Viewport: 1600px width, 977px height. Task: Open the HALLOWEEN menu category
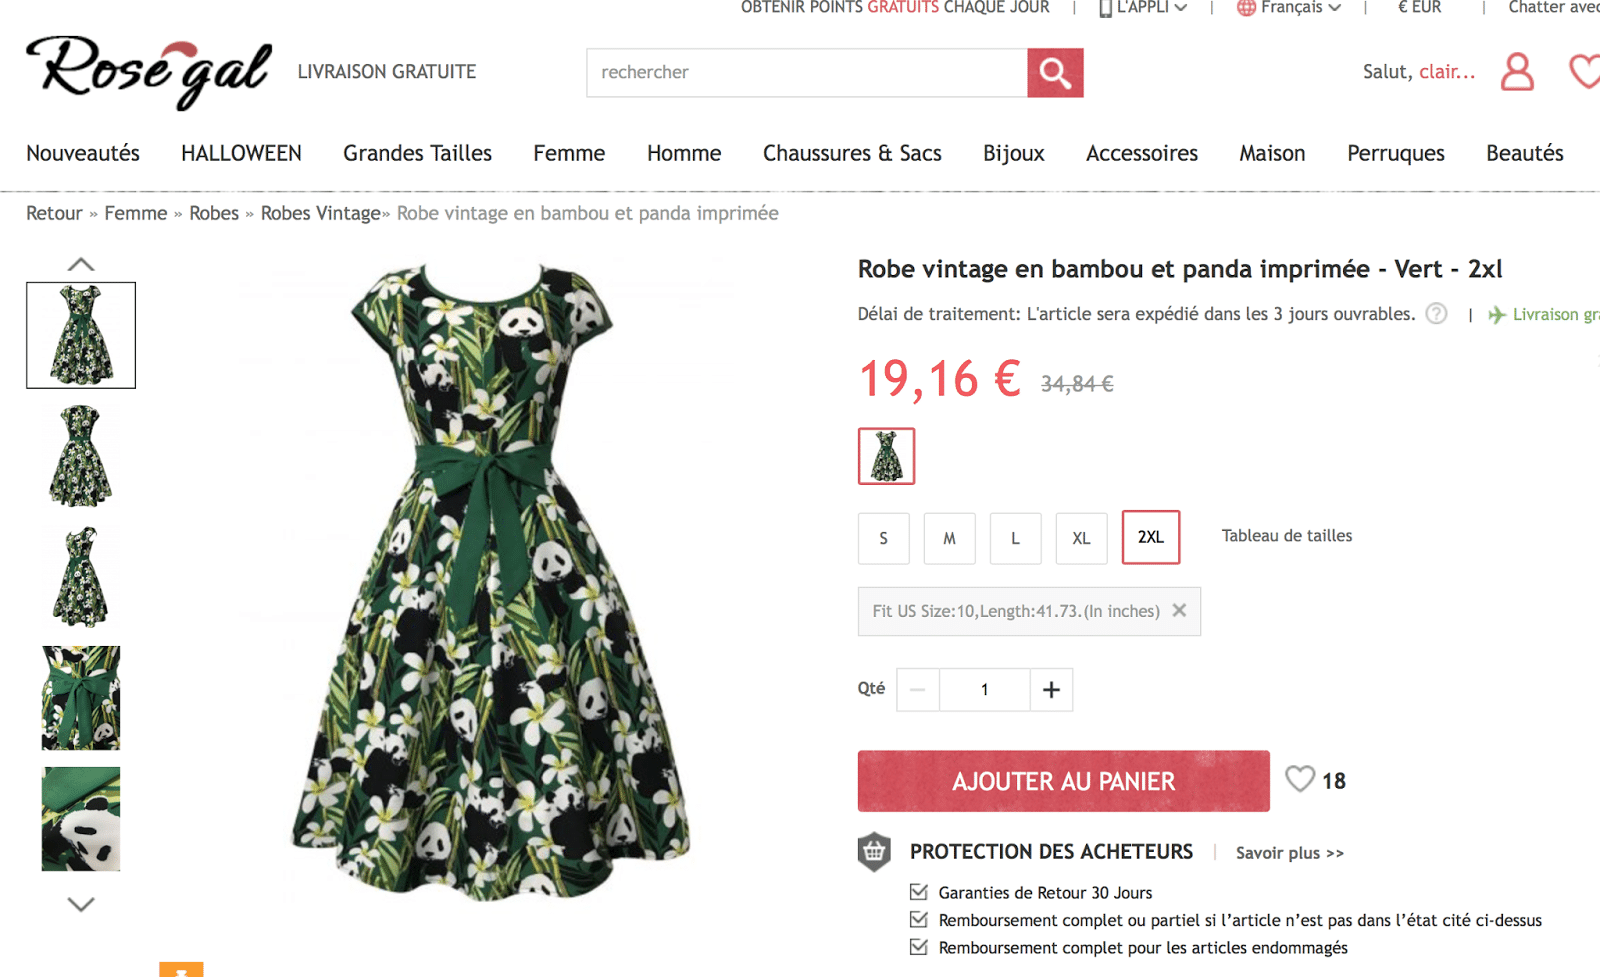click(241, 153)
